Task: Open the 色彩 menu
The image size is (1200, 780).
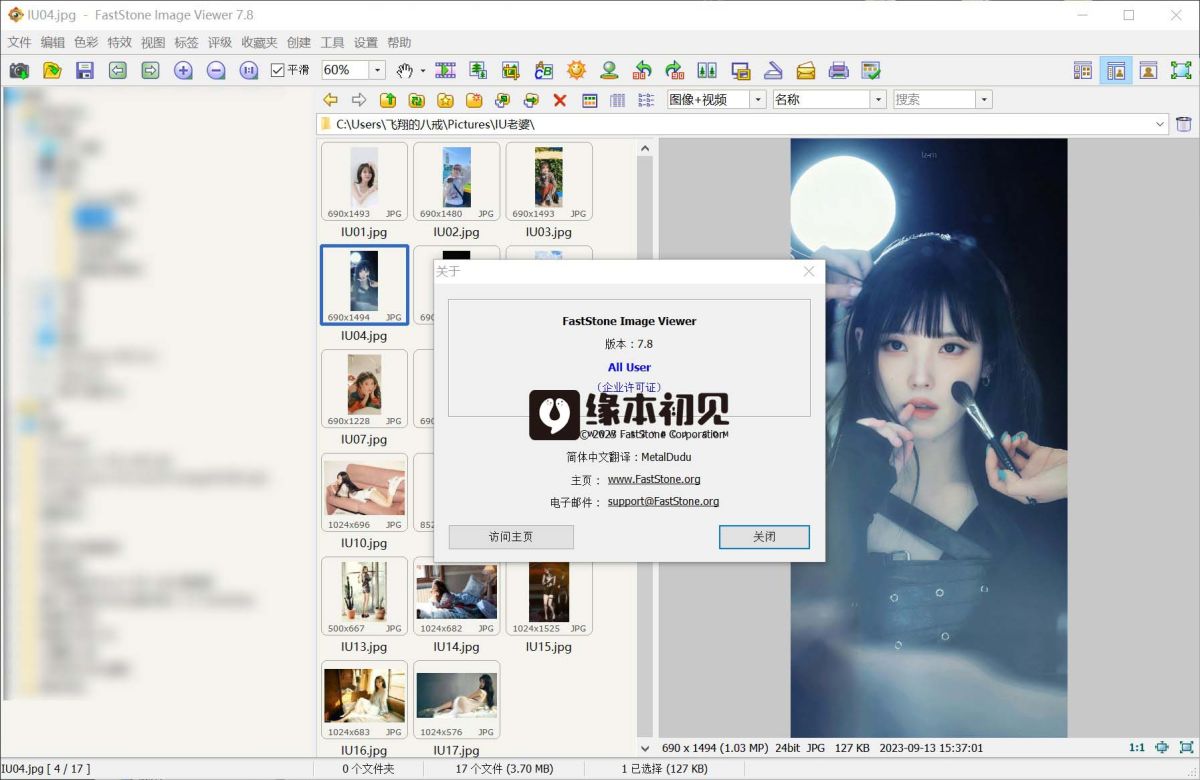Action: tap(86, 43)
